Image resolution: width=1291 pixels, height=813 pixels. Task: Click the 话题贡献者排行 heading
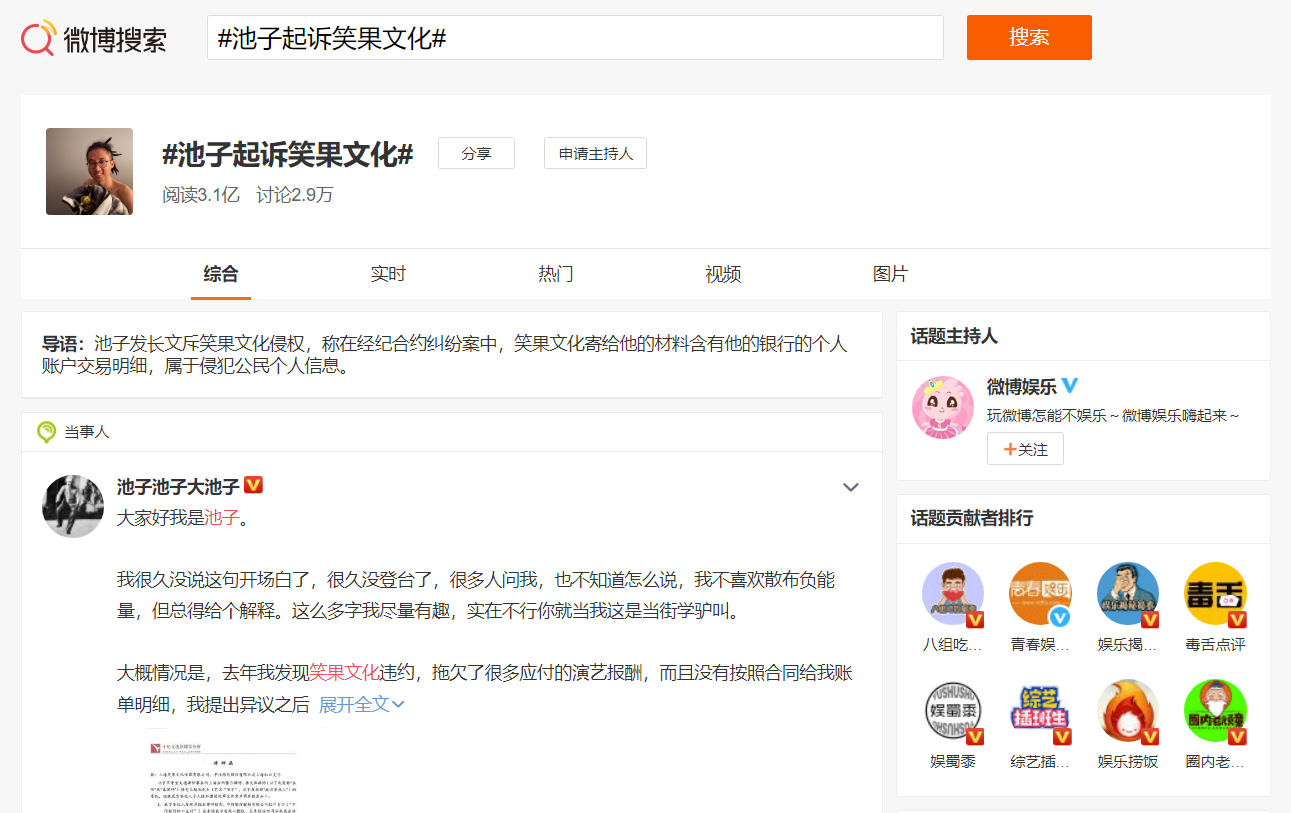971,518
